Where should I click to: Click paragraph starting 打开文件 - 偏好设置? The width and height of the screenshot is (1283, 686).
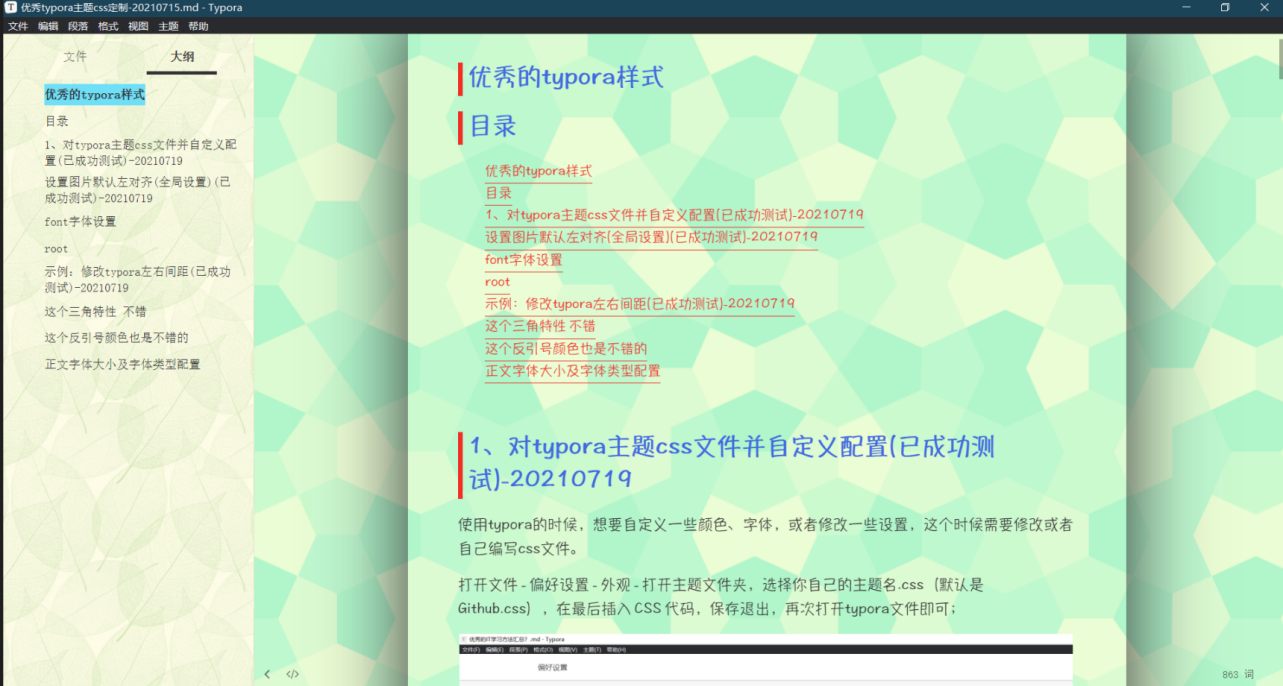[x=721, y=596]
